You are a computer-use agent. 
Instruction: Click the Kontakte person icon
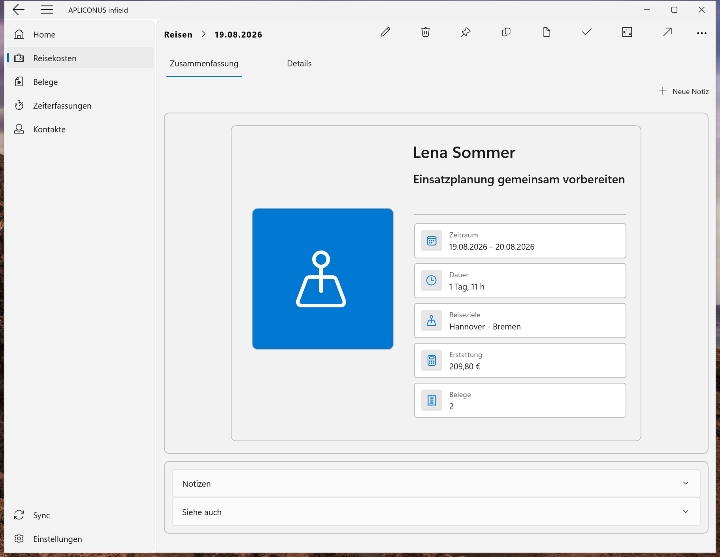(19, 129)
